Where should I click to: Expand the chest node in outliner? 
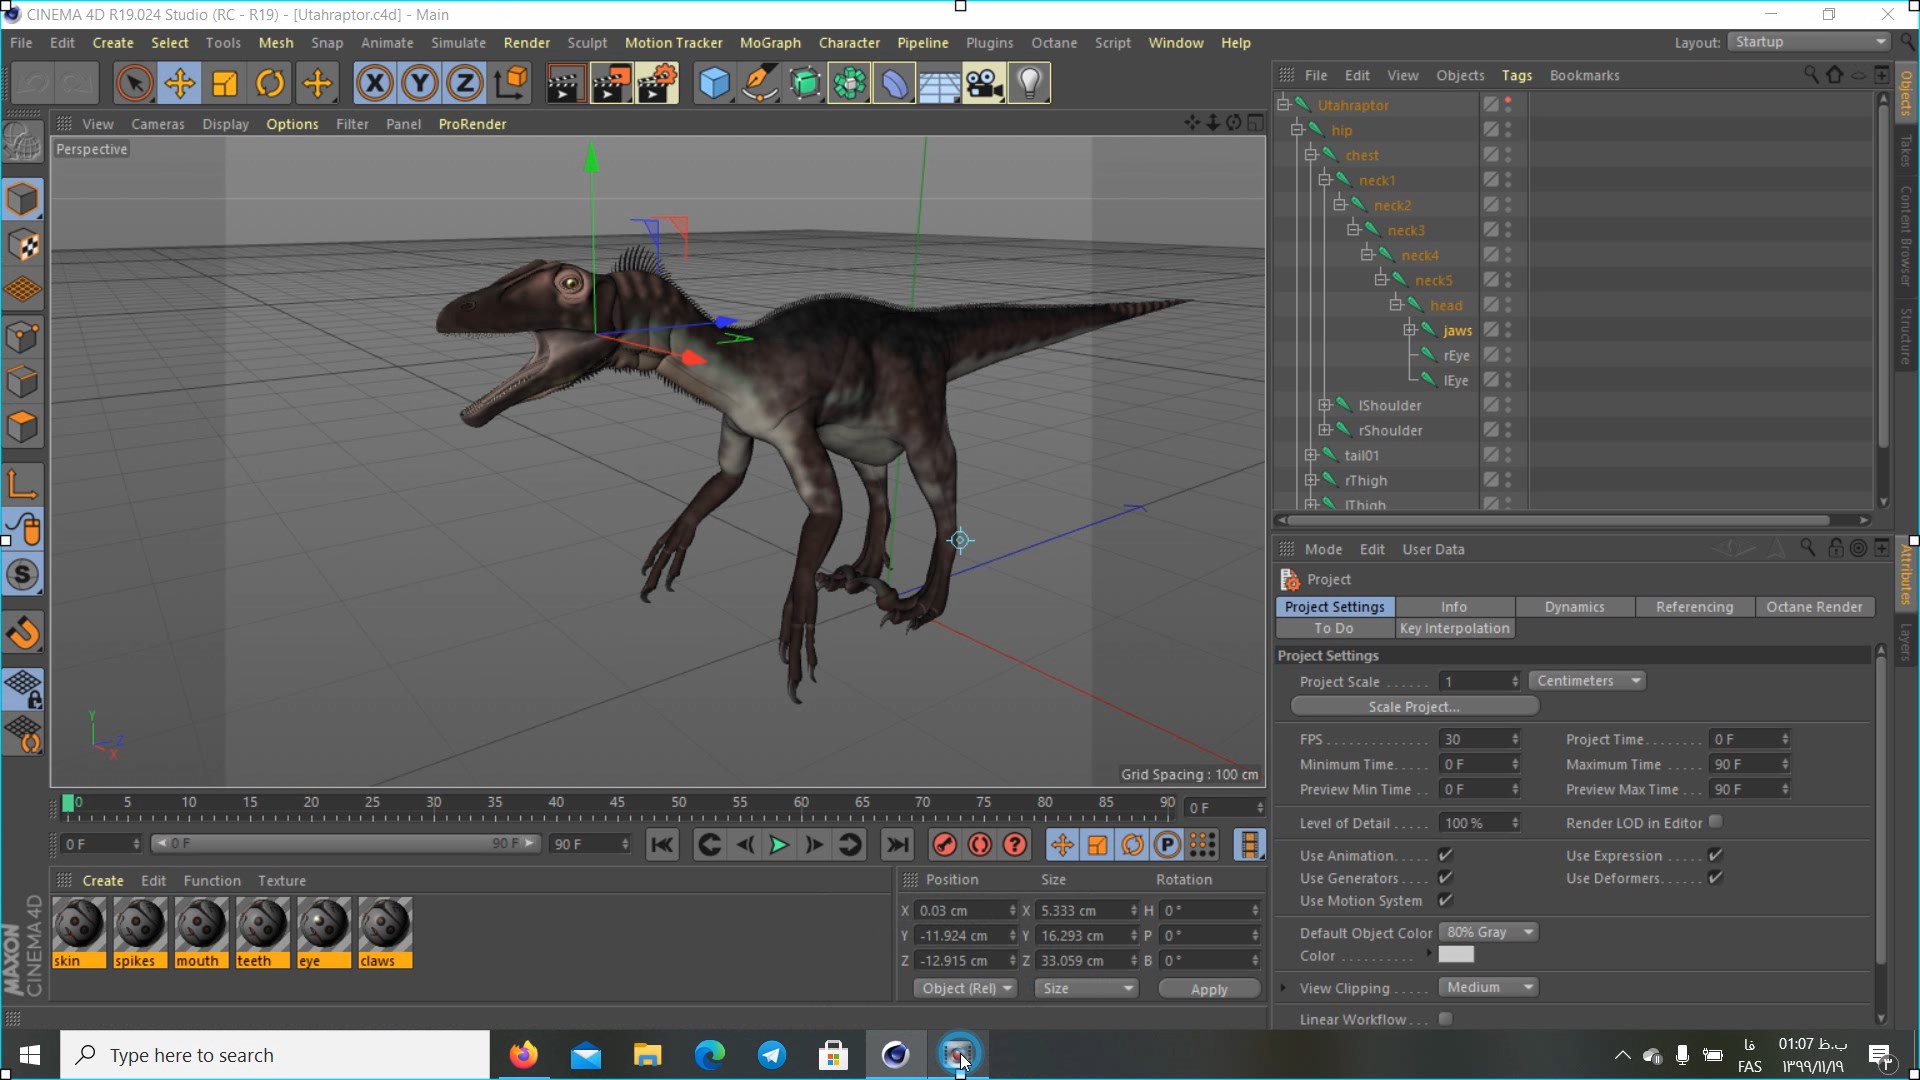pyautogui.click(x=1311, y=154)
